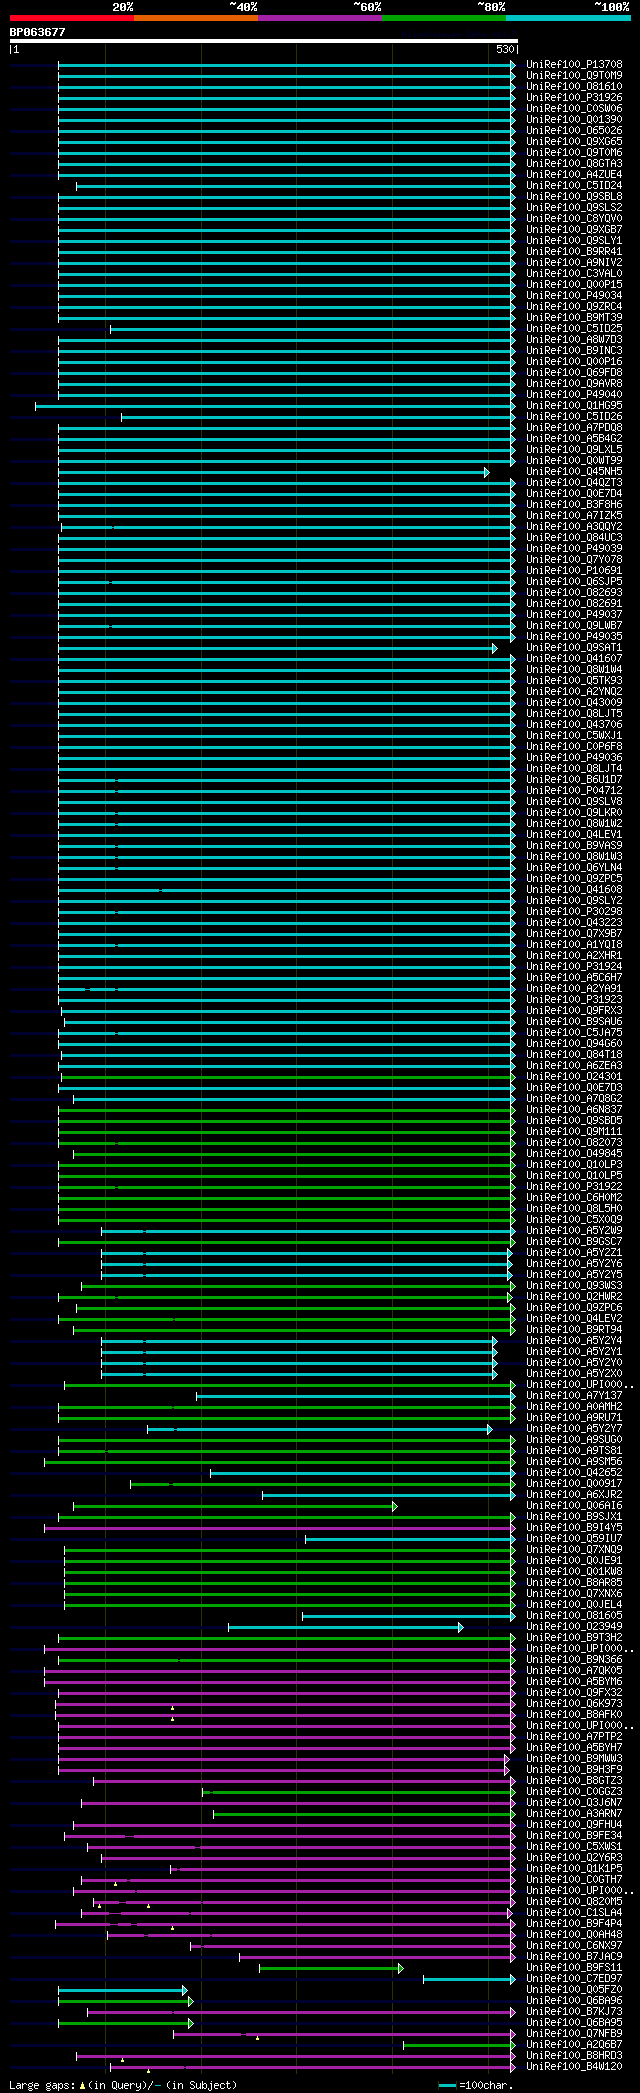
Task: Click hit label UniRef100_A7Q8G2
Action: pos(574,1099)
